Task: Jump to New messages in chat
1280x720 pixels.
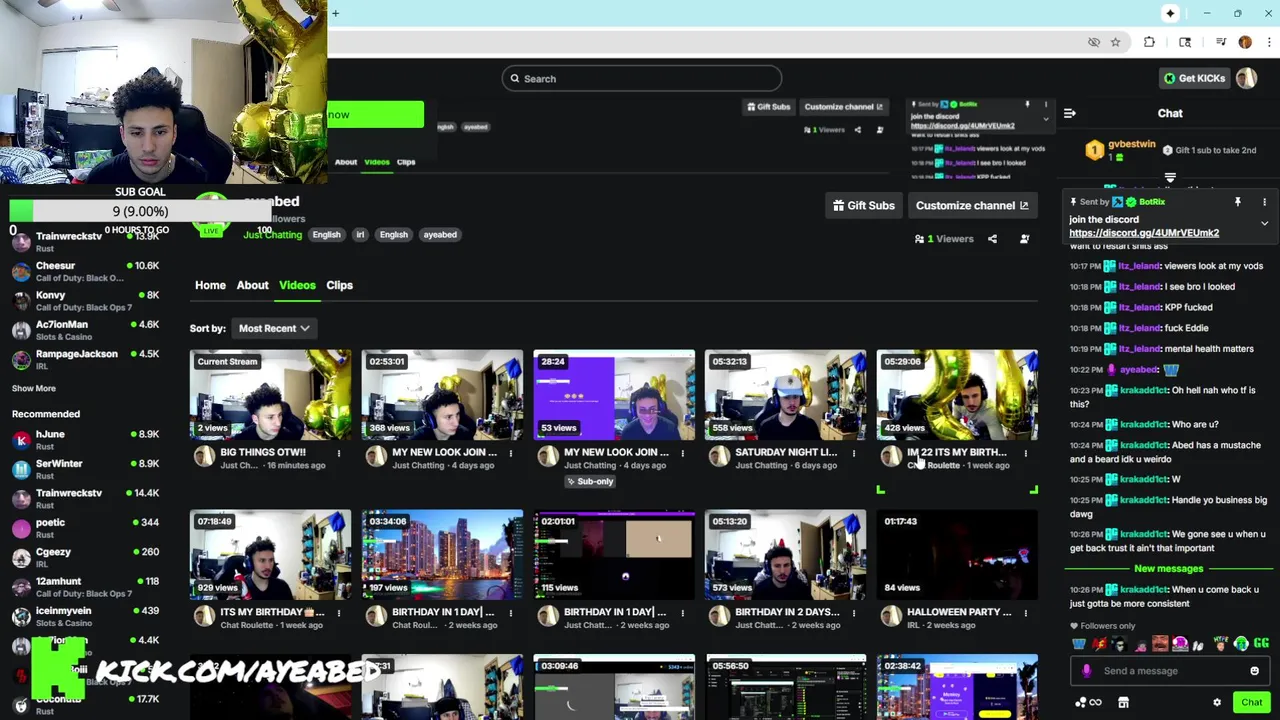Action: click(x=1168, y=569)
